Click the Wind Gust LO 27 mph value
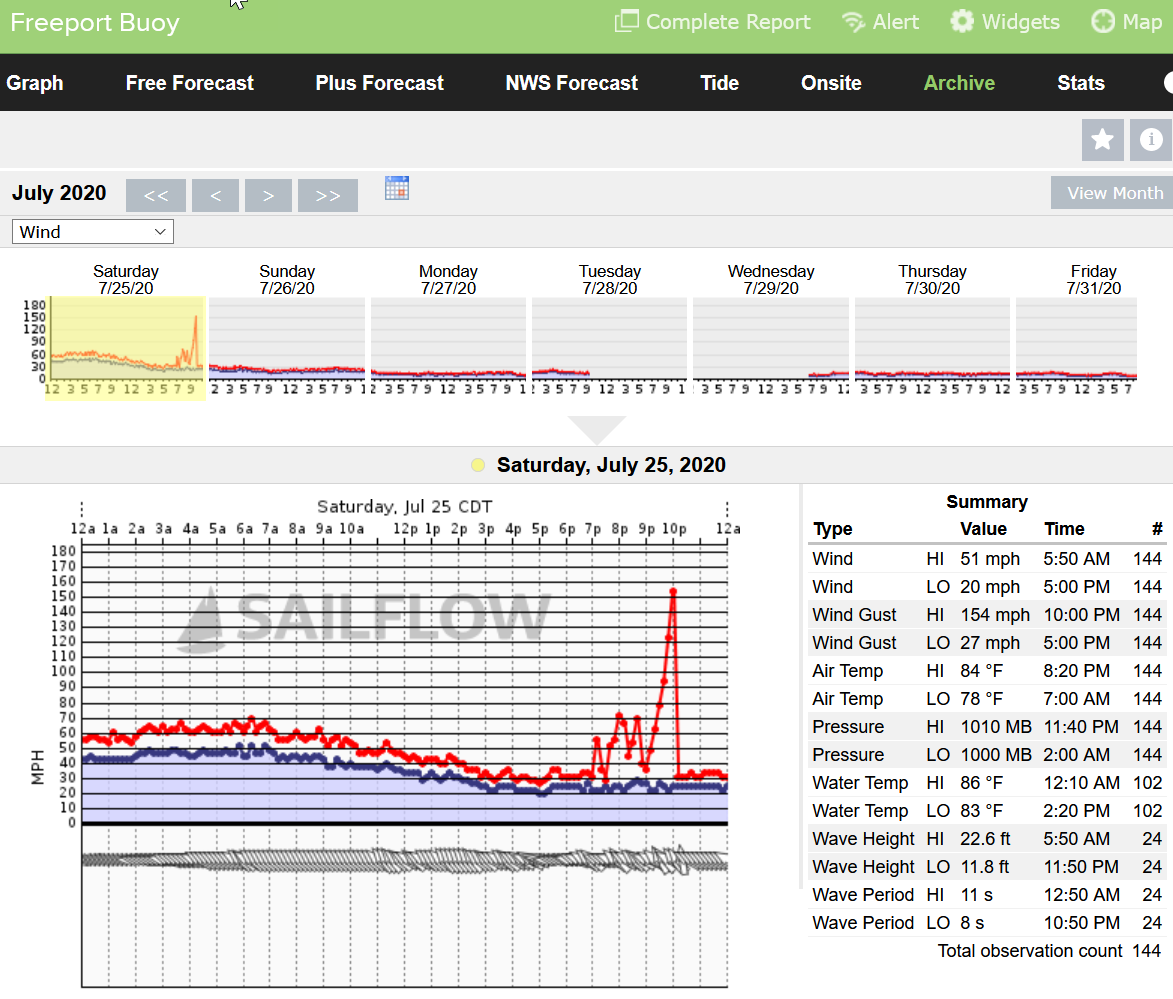This screenshot has height=999, width=1173. (990, 643)
